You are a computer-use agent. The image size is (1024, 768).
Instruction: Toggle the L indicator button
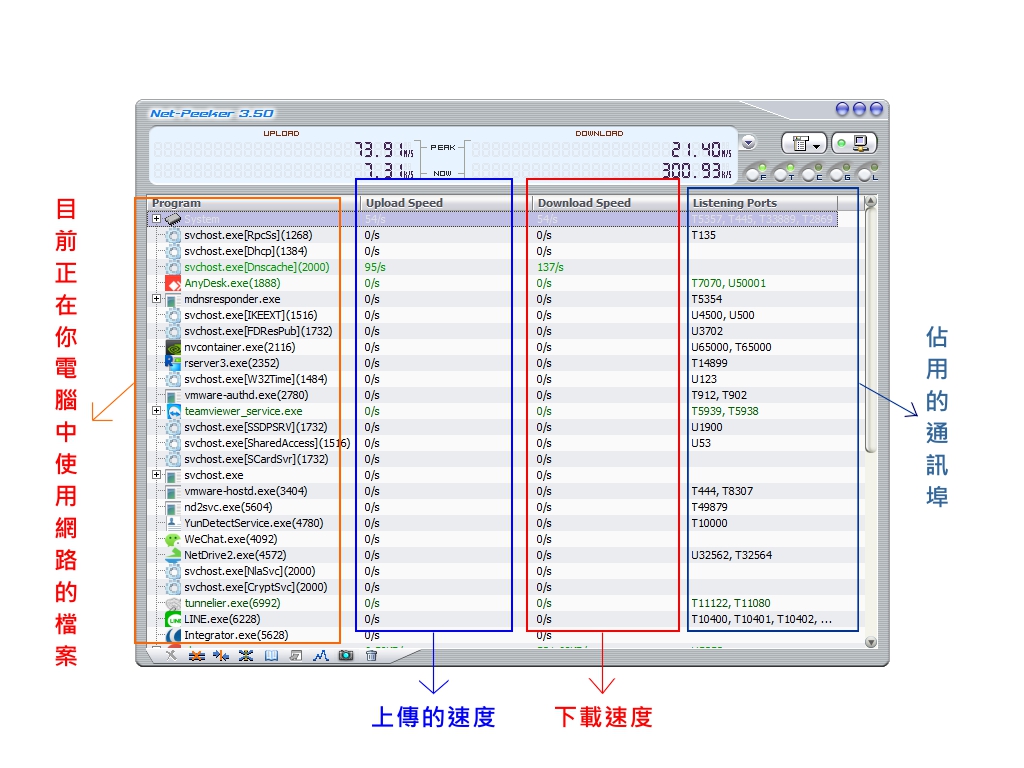pos(867,173)
